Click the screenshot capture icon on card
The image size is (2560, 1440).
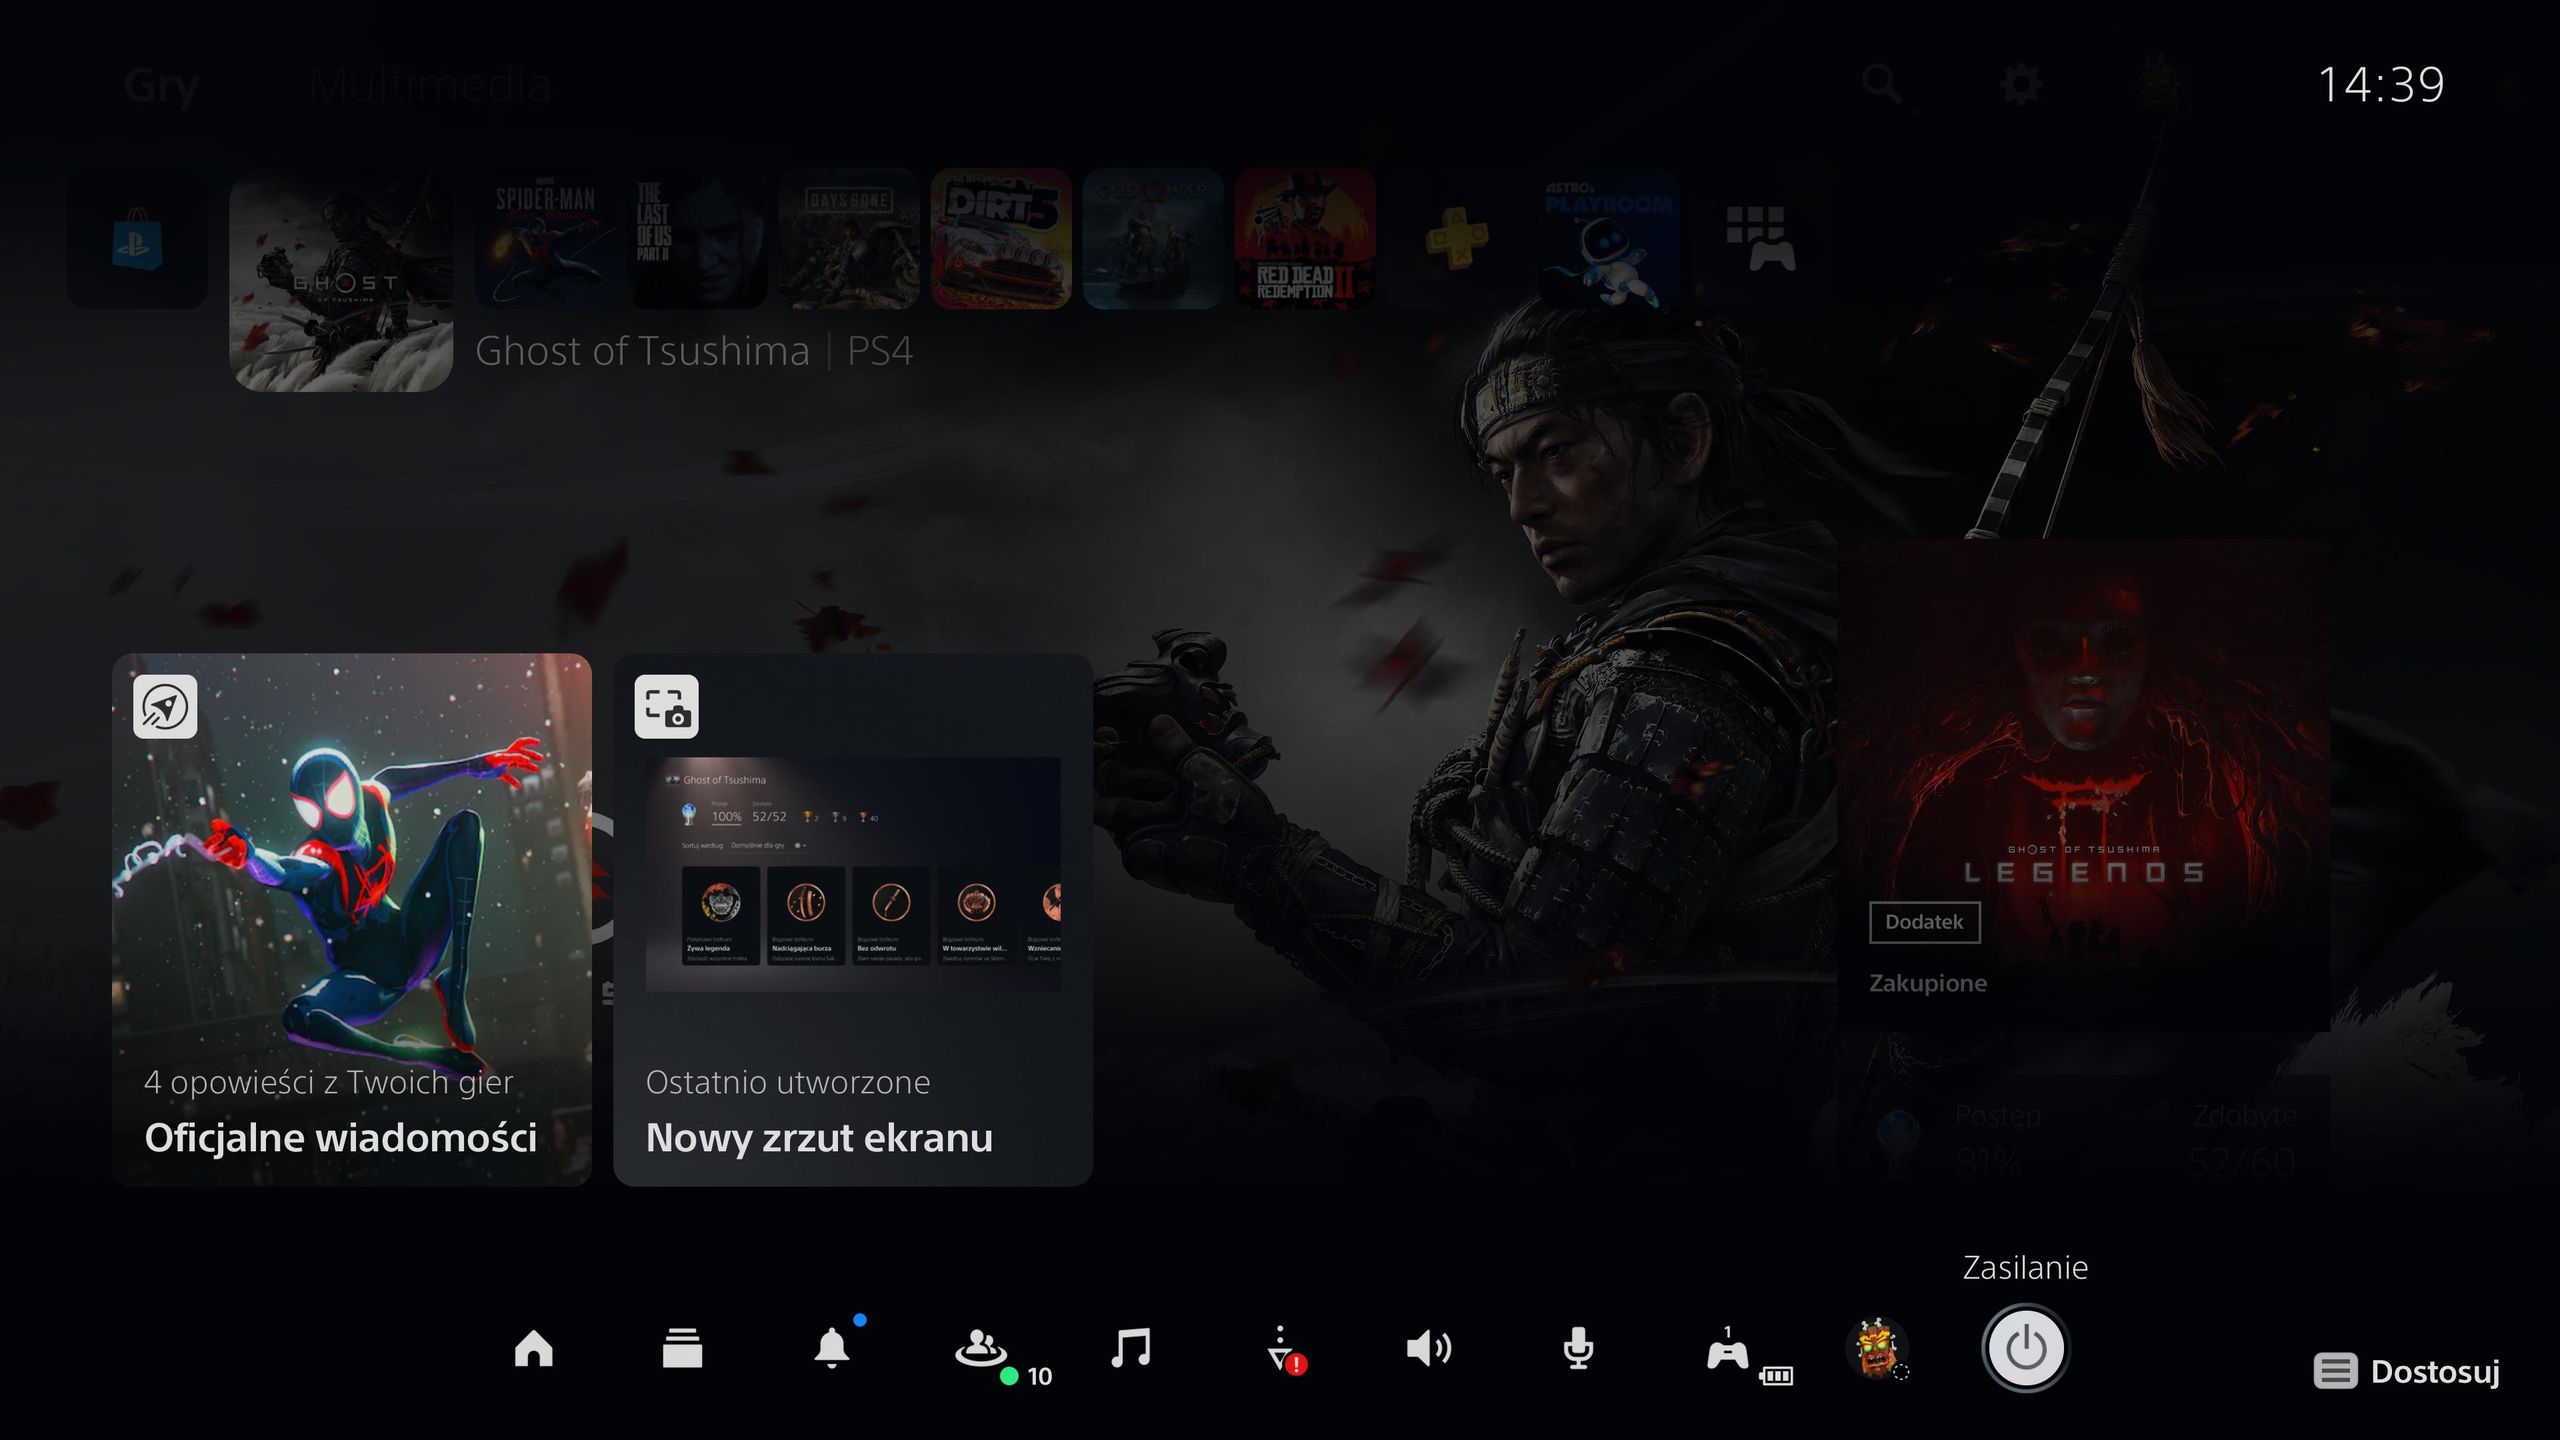[666, 707]
